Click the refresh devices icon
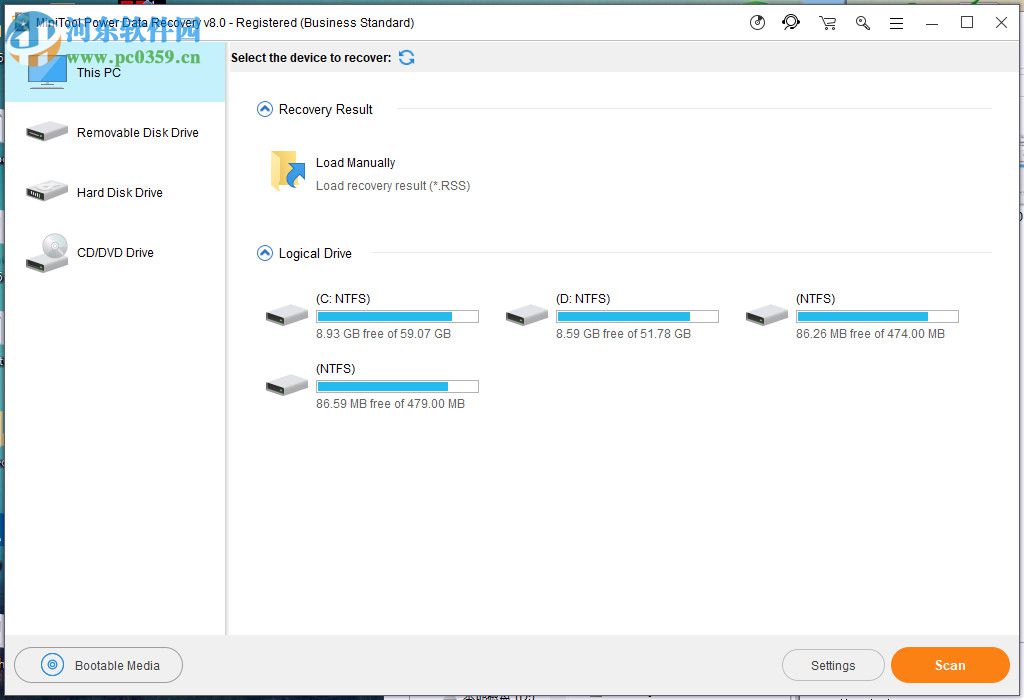The height and width of the screenshot is (700, 1024). (406, 58)
